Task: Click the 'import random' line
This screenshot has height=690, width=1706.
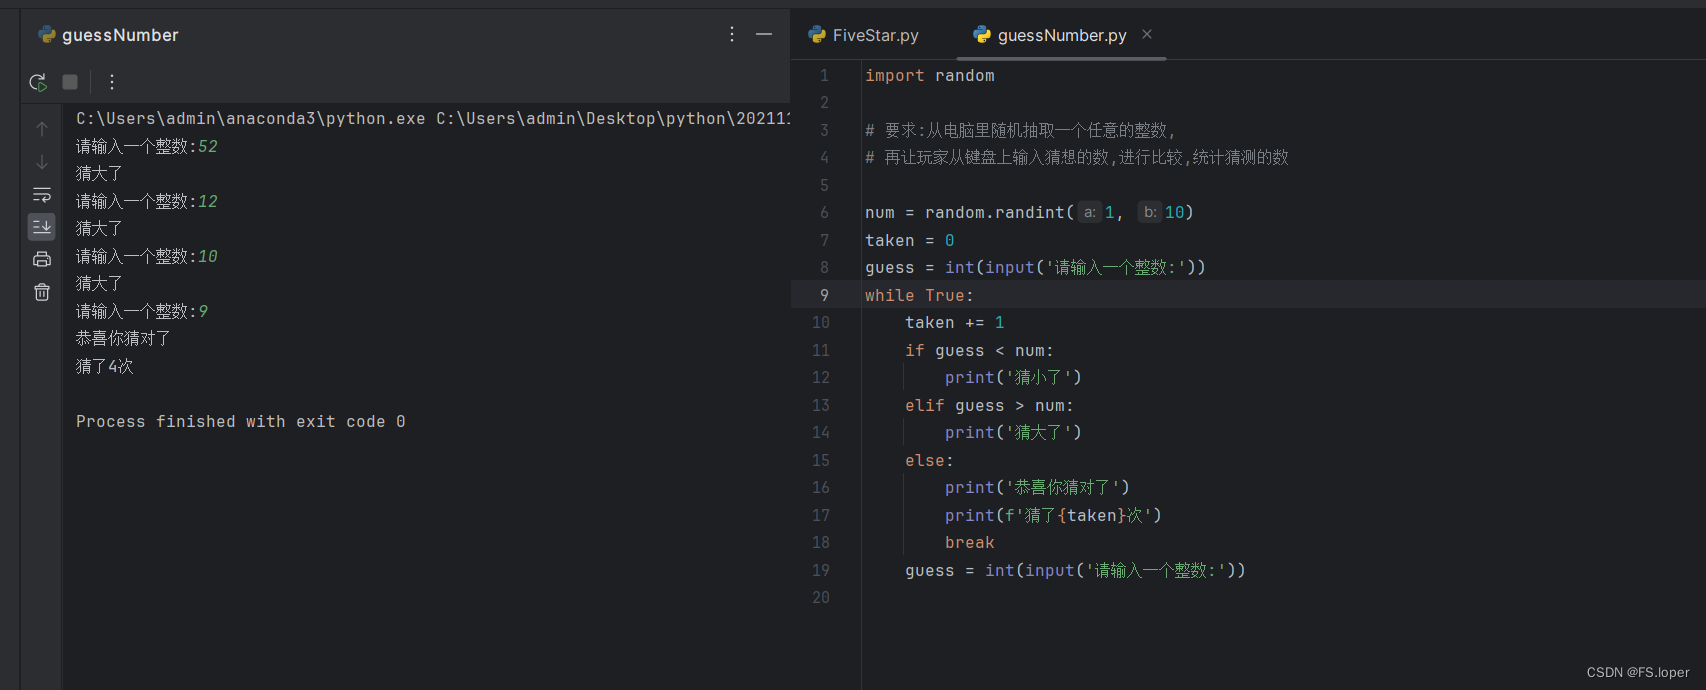Action: (x=930, y=75)
